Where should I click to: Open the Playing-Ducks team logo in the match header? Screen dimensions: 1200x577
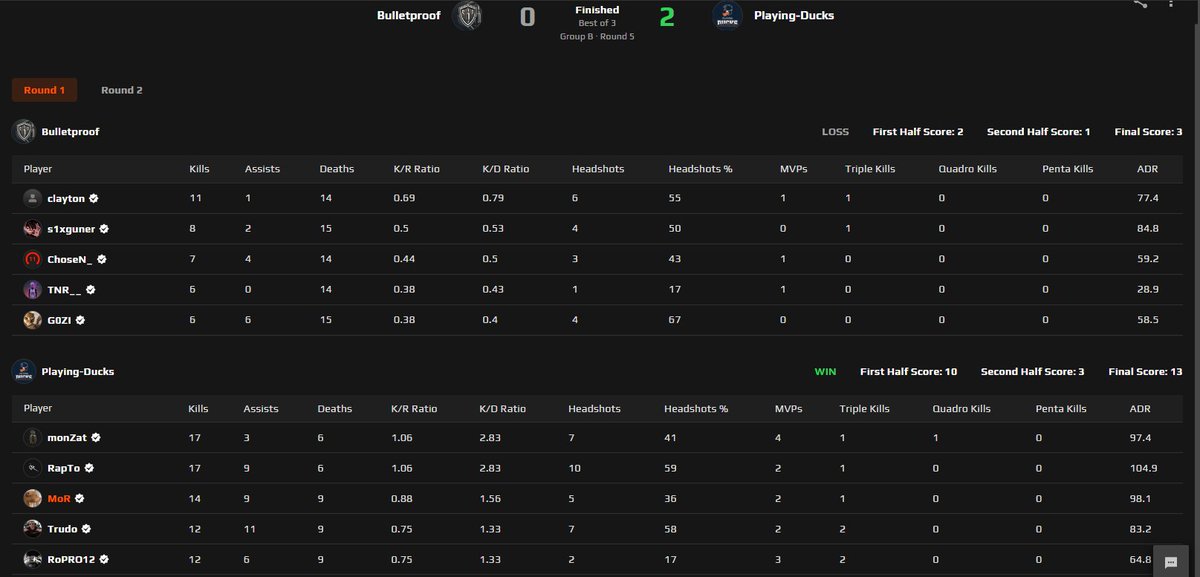[727, 16]
